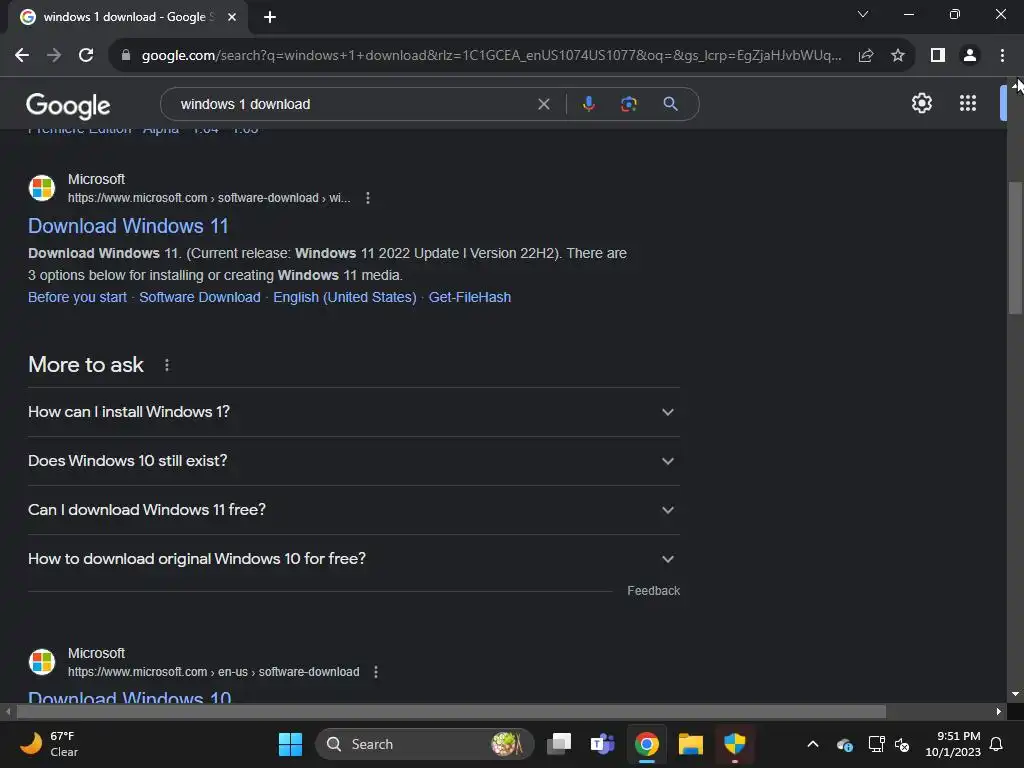Open File Explorer from taskbar

690,744
